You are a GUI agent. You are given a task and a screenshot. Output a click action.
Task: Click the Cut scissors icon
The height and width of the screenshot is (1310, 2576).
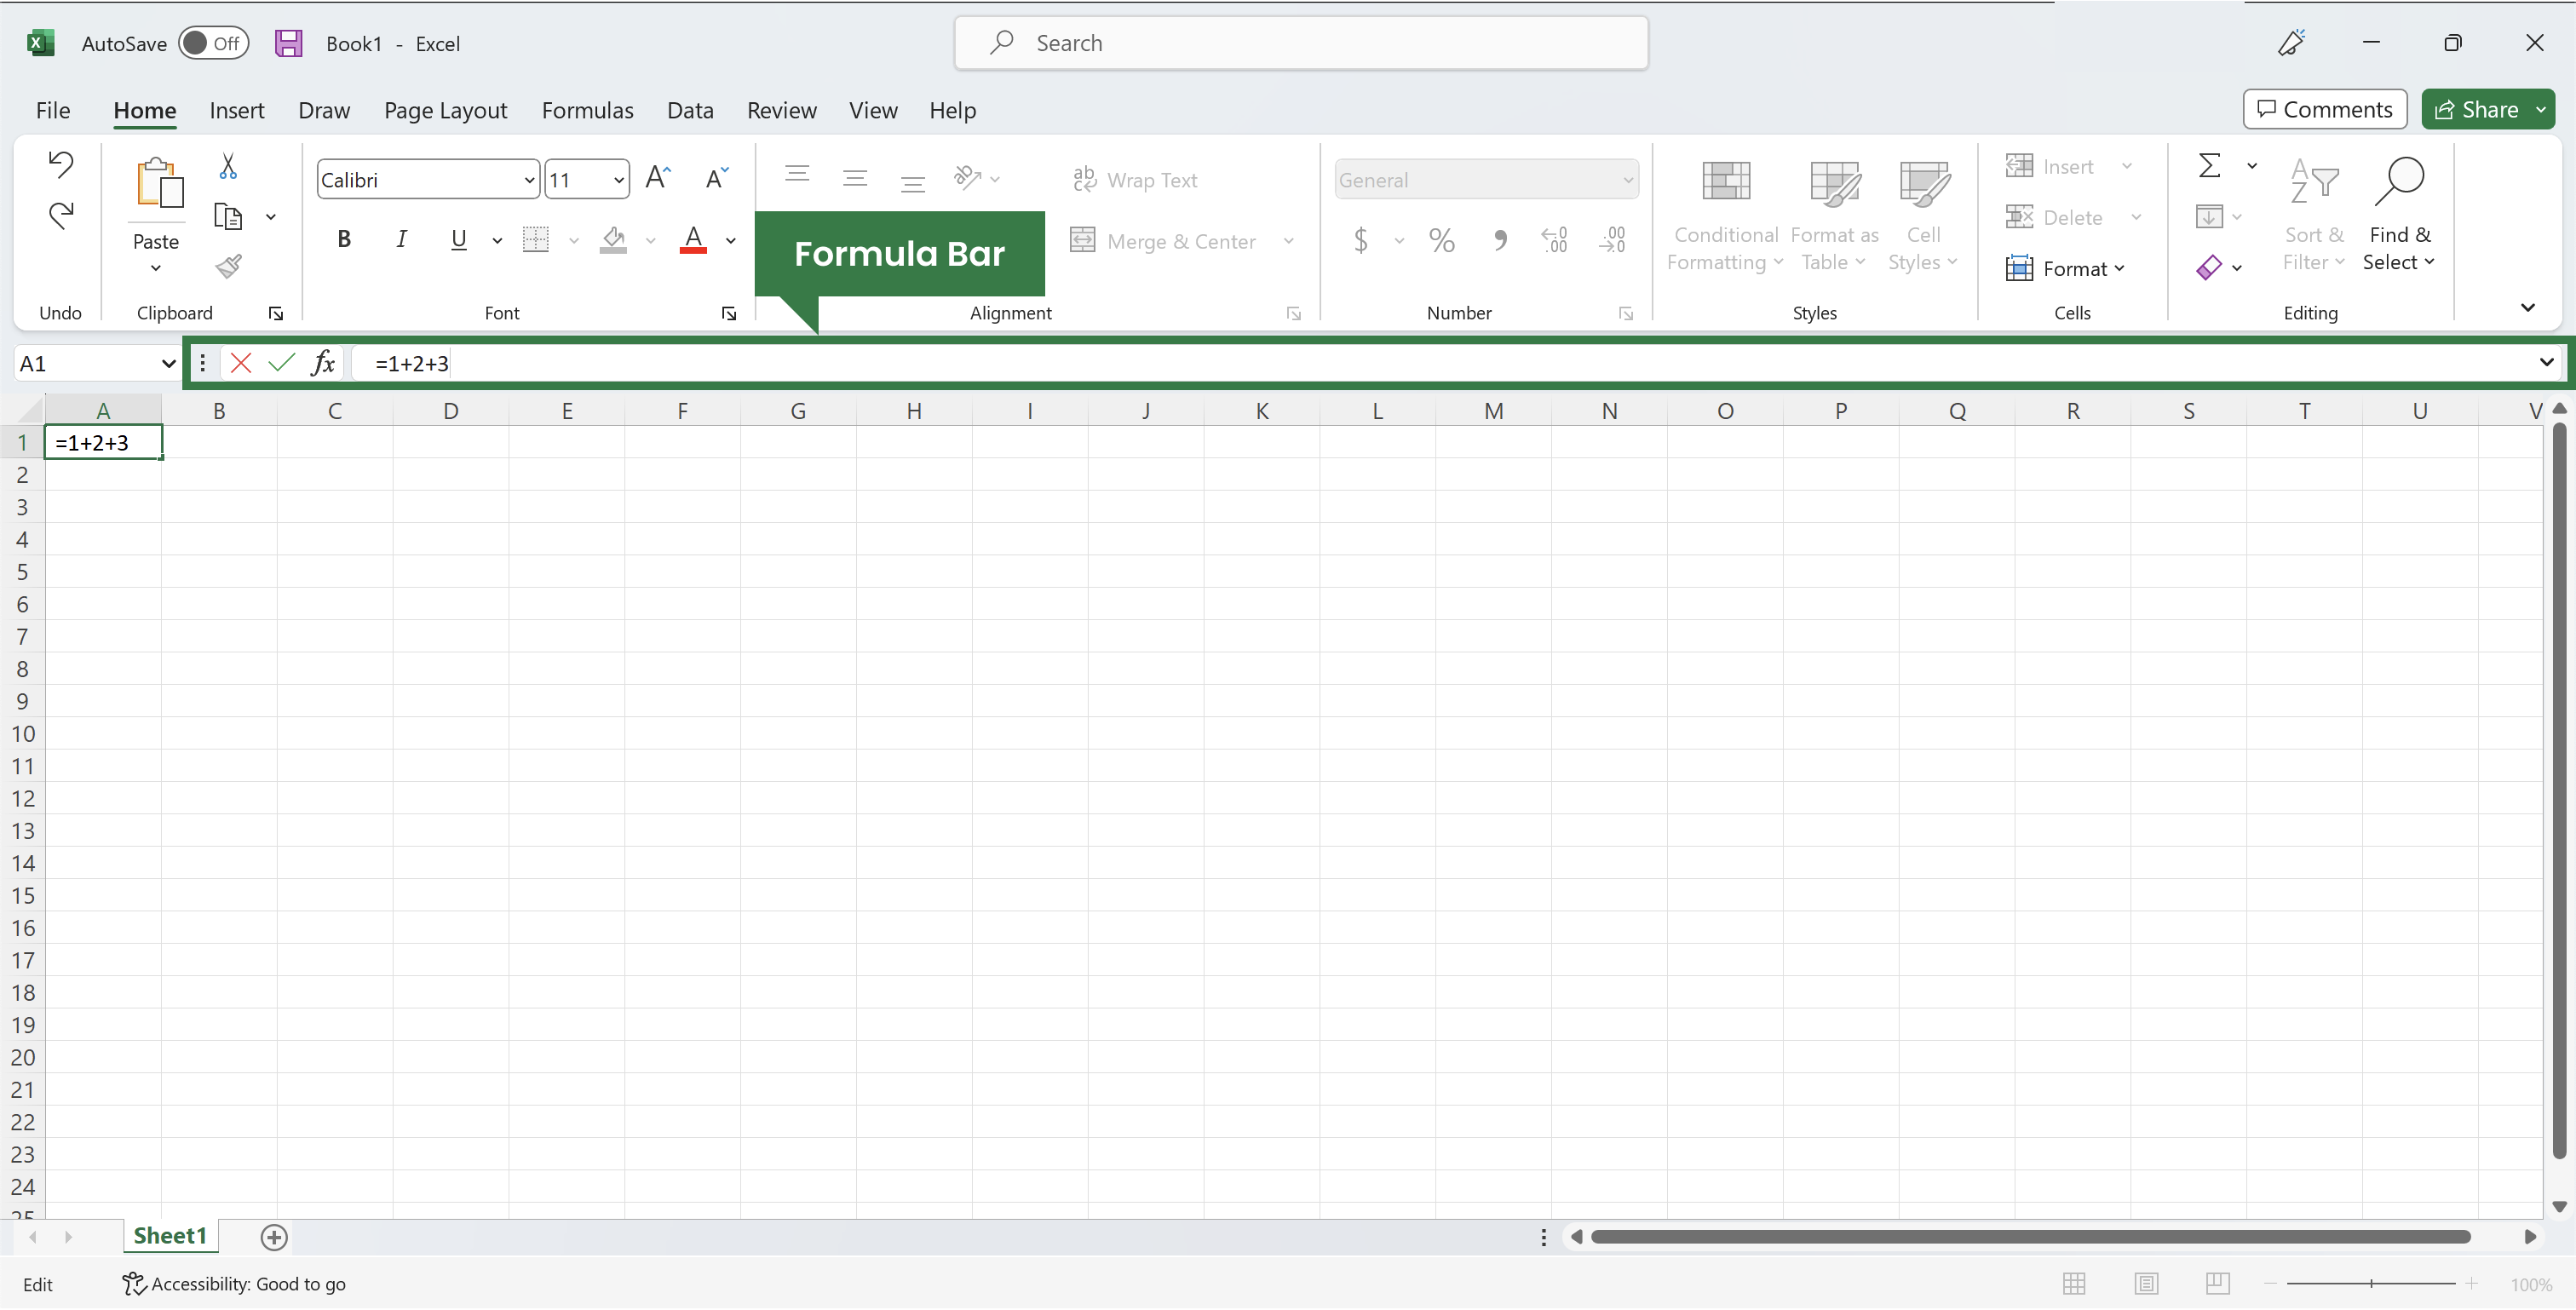pyautogui.click(x=228, y=166)
